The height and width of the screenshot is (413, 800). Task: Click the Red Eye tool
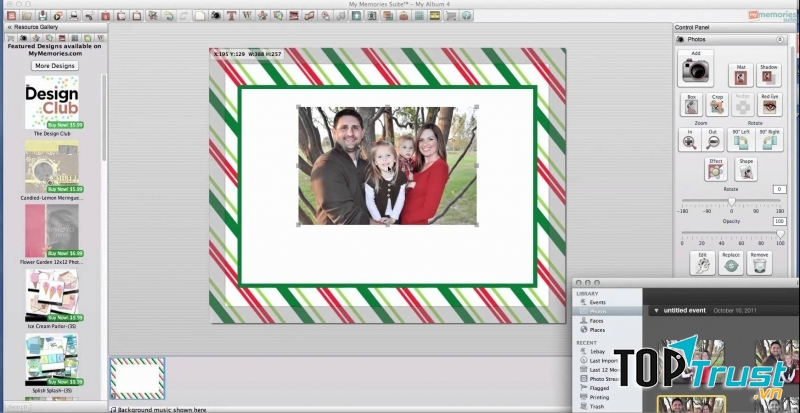[769, 105]
